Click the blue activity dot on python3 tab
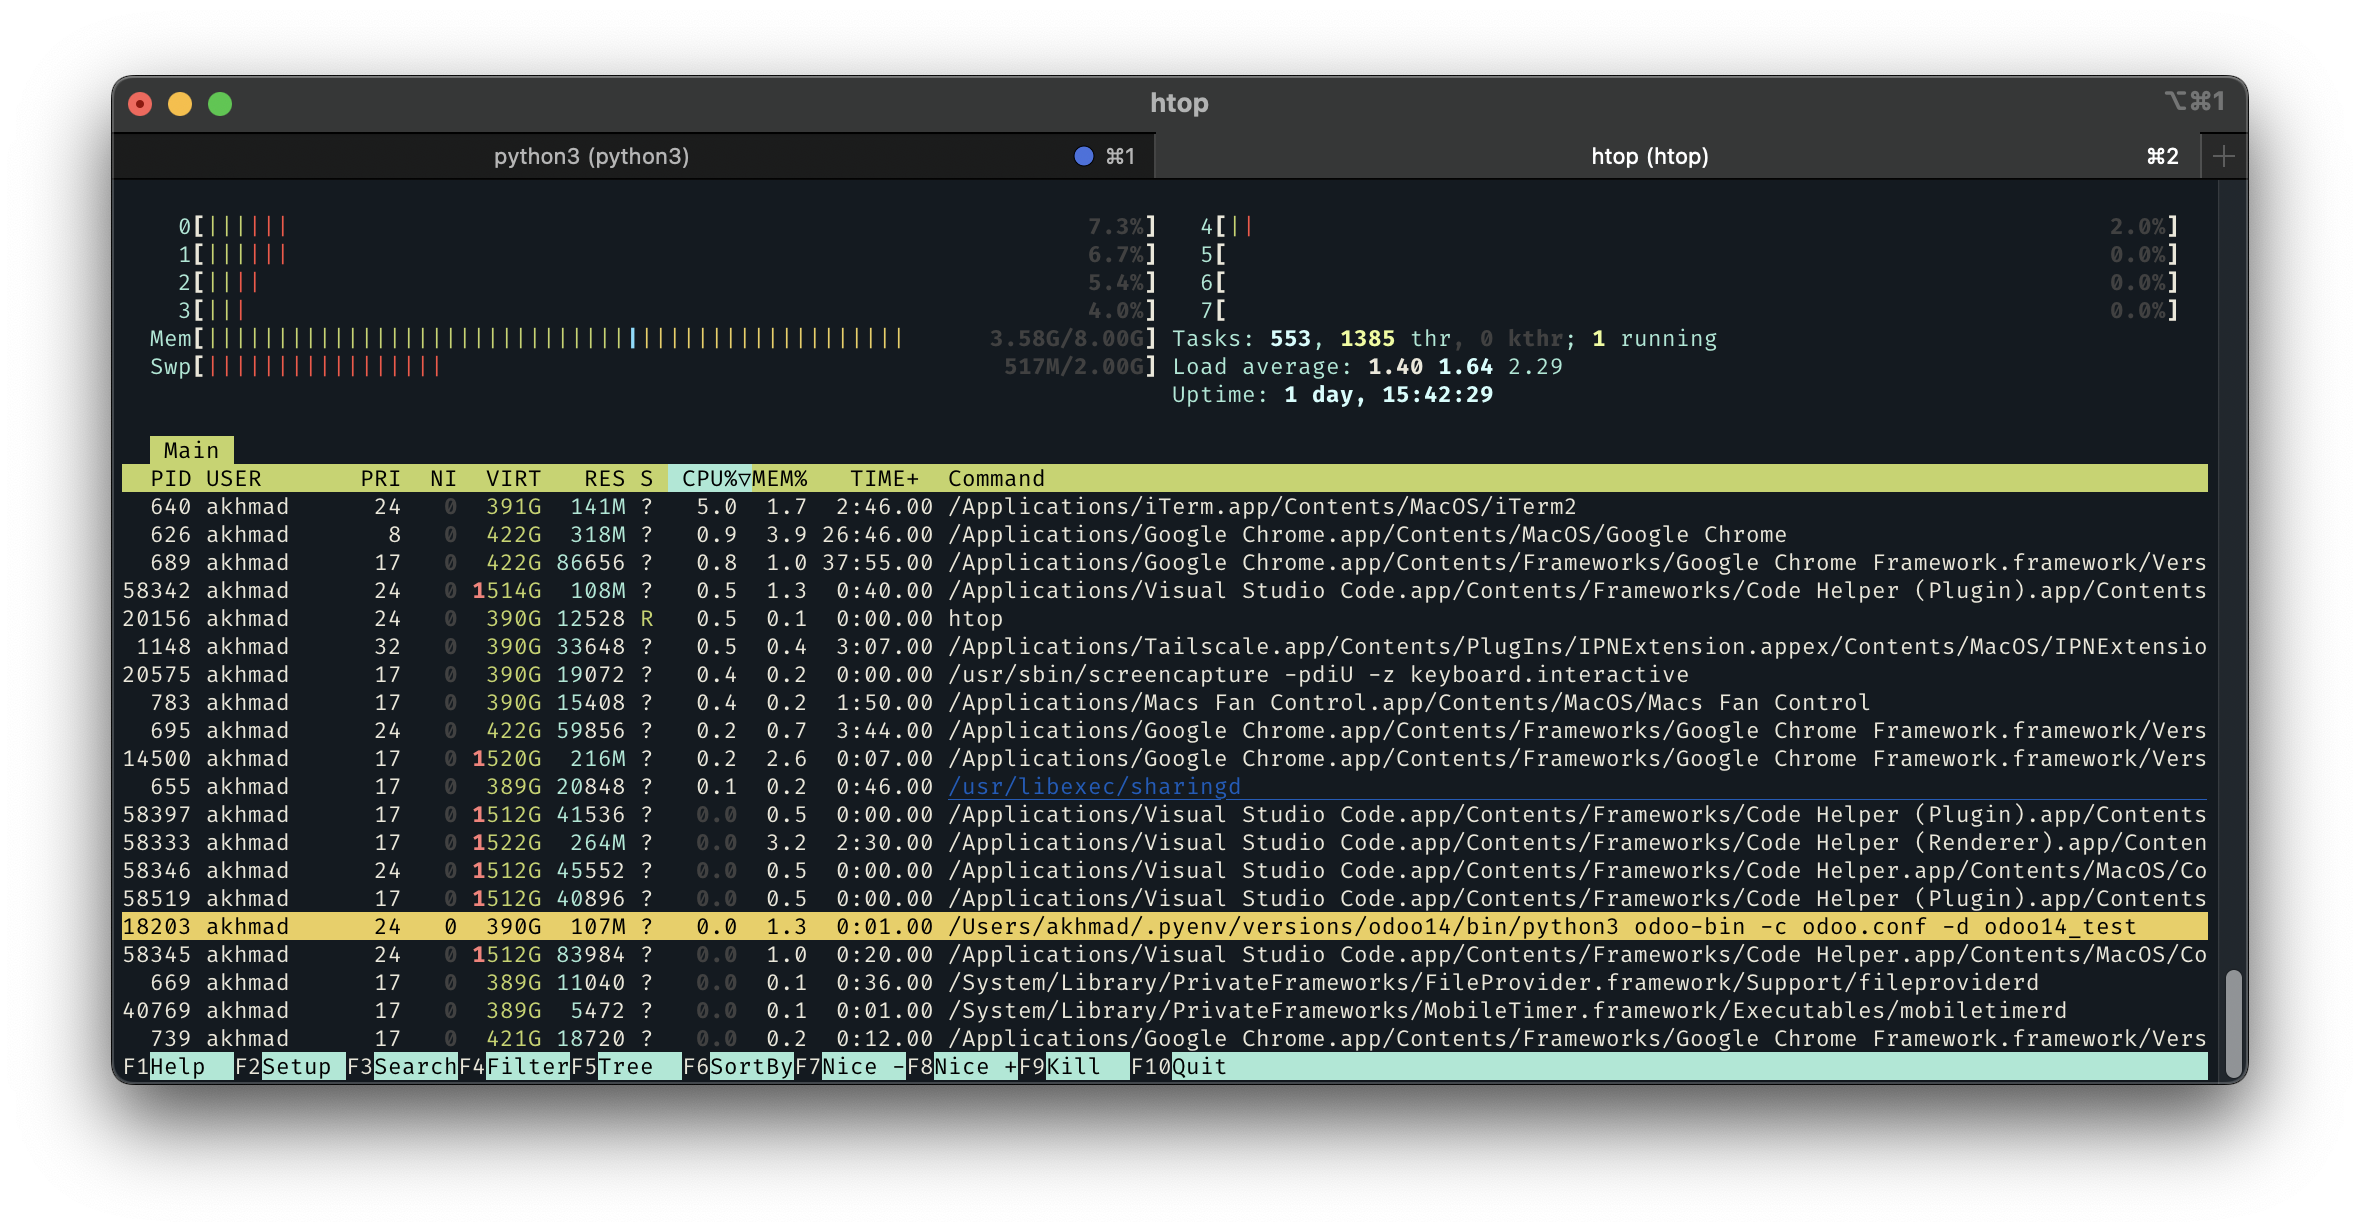 click(x=1083, y=156)
